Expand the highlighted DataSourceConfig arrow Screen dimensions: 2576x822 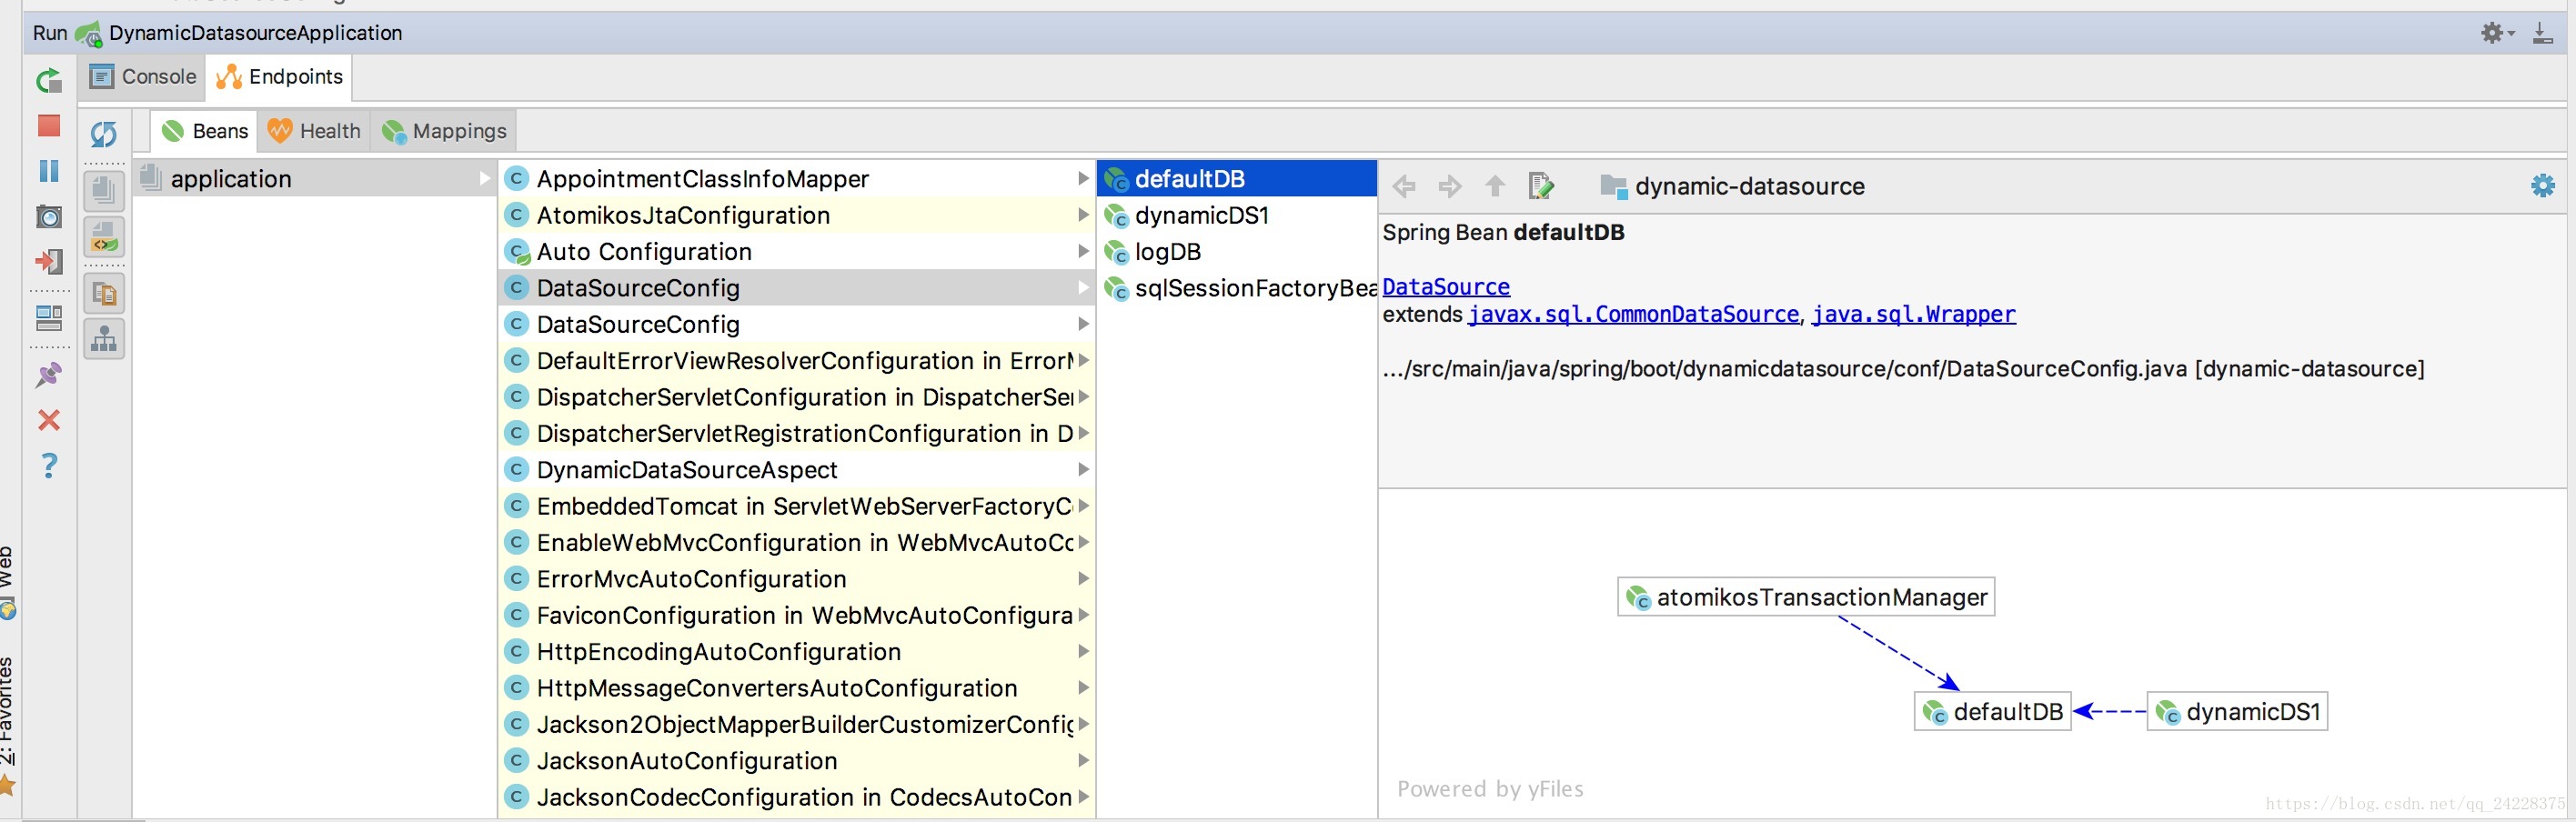coord(1083,288)
